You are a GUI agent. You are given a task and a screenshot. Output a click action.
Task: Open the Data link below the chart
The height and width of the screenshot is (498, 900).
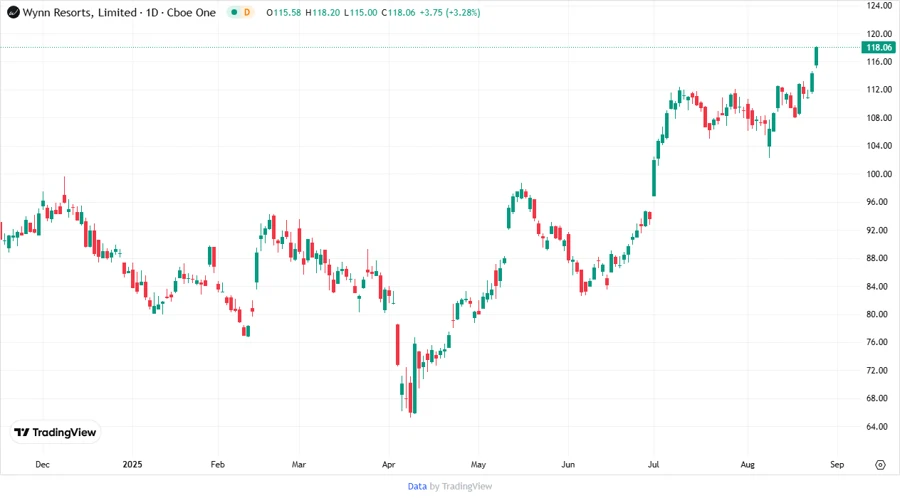[x=417, y=487]
